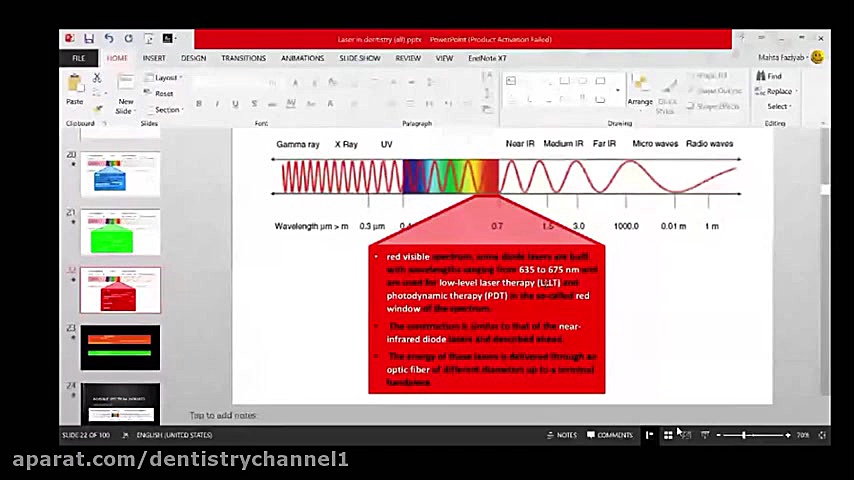Open Comments pane from status bar

[x=610, y=435]
